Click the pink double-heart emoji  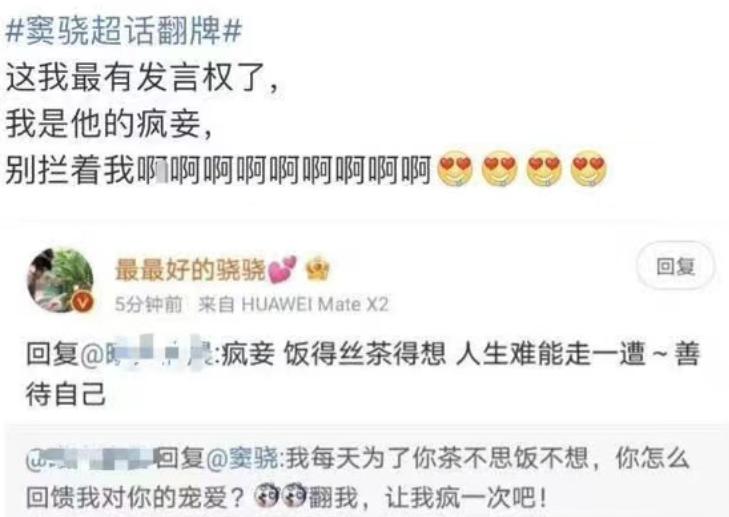pos(283,270)
